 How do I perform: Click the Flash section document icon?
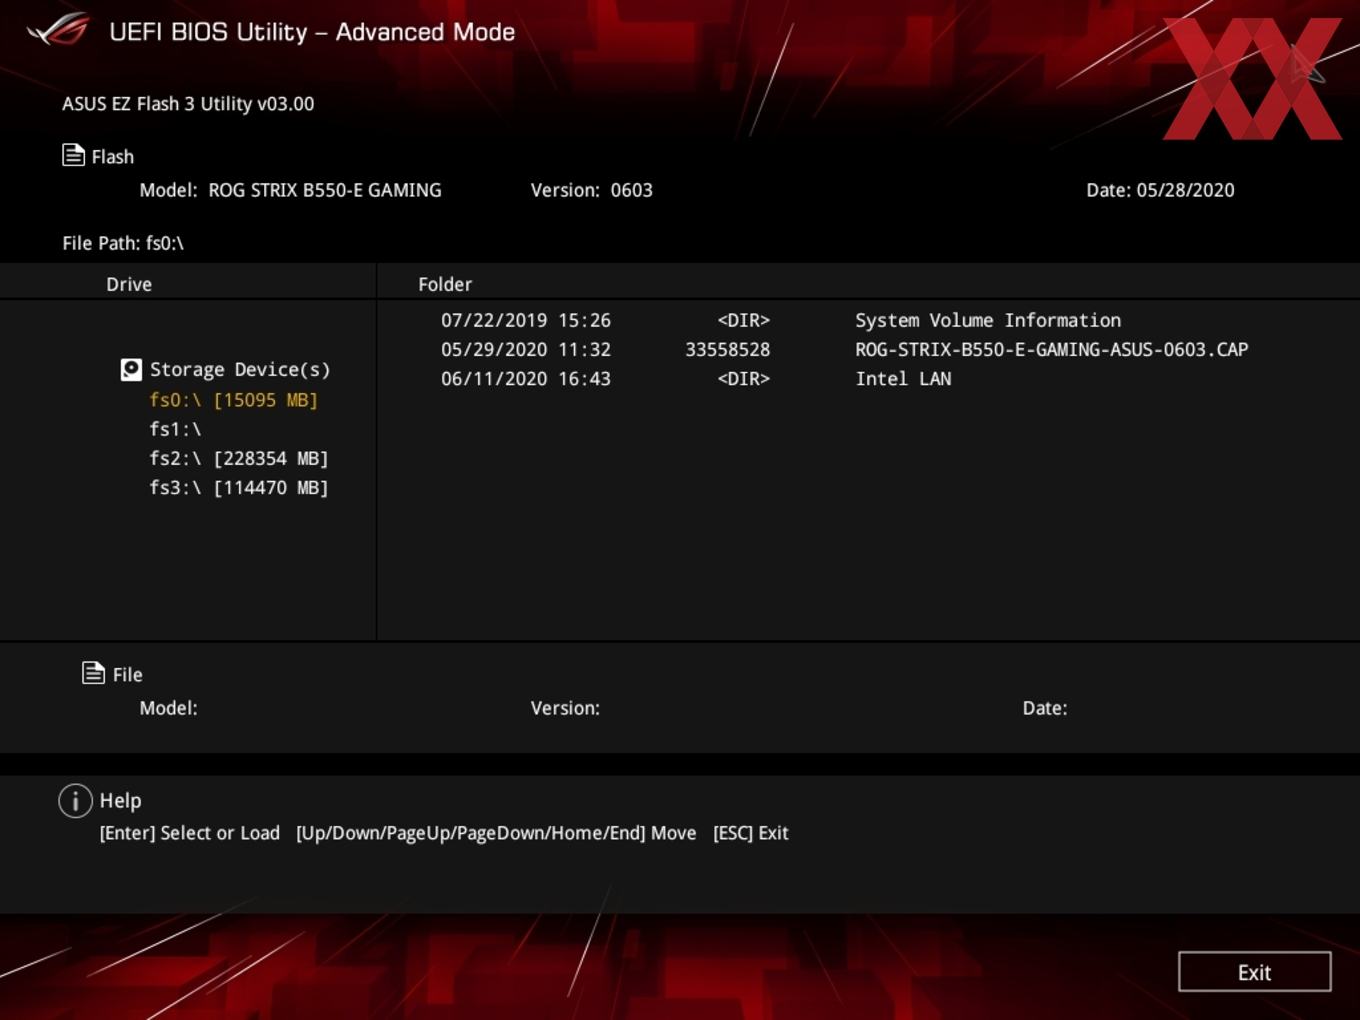[x=73, y=155]
